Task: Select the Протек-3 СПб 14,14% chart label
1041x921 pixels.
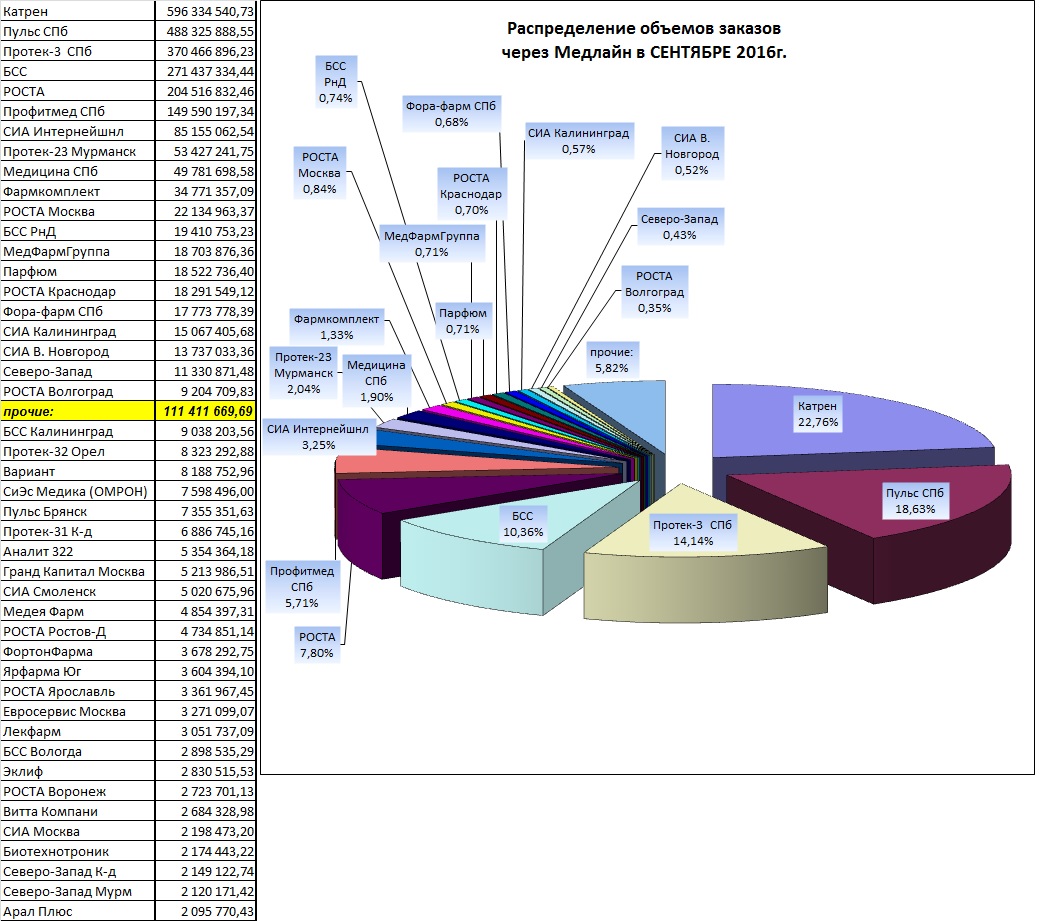Action: tap(692, 533)
